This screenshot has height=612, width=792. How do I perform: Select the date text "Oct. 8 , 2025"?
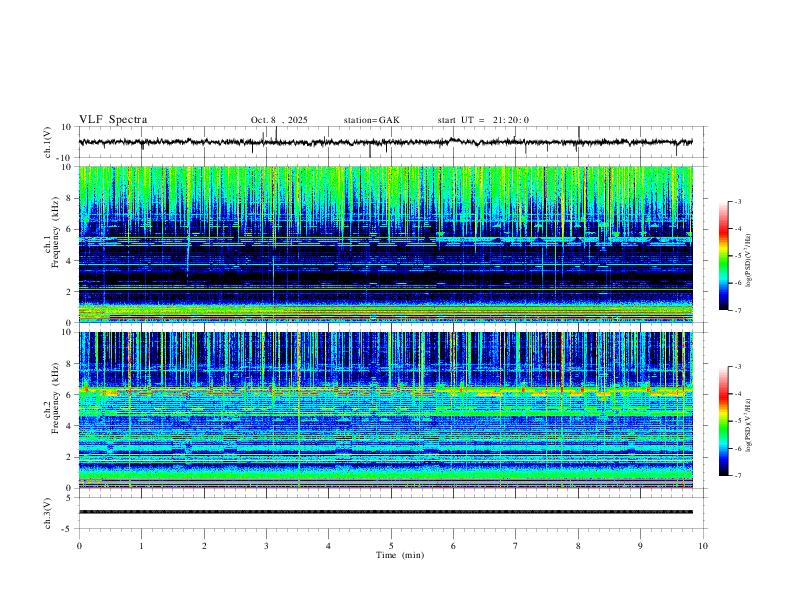279,120
